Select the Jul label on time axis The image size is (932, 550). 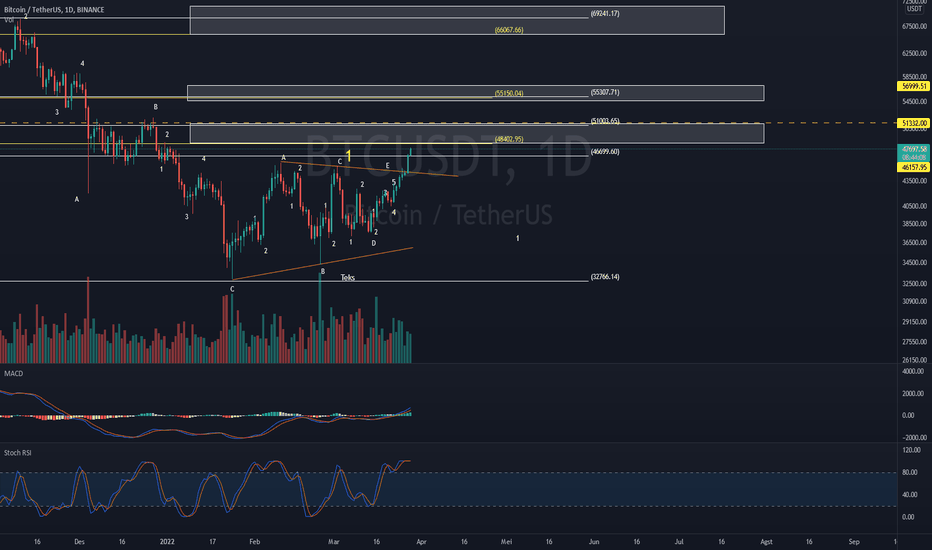tap(679, 542)
